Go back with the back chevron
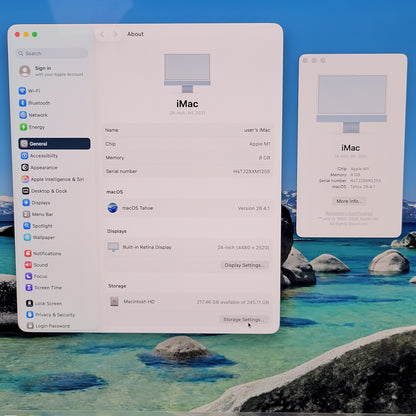416x416 pixels. (102, 34)
